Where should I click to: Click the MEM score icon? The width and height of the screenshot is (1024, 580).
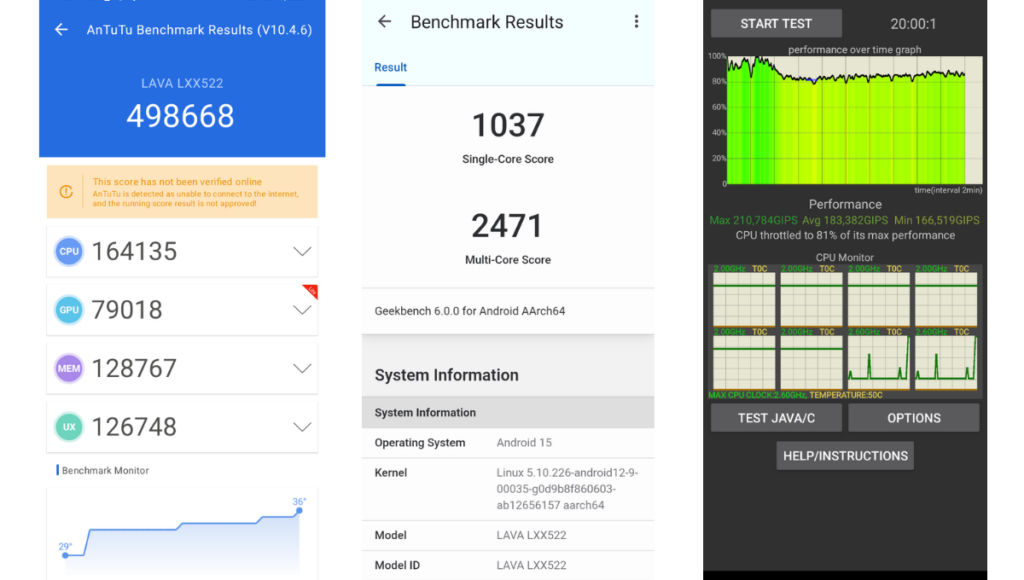[x=69, y=368]
